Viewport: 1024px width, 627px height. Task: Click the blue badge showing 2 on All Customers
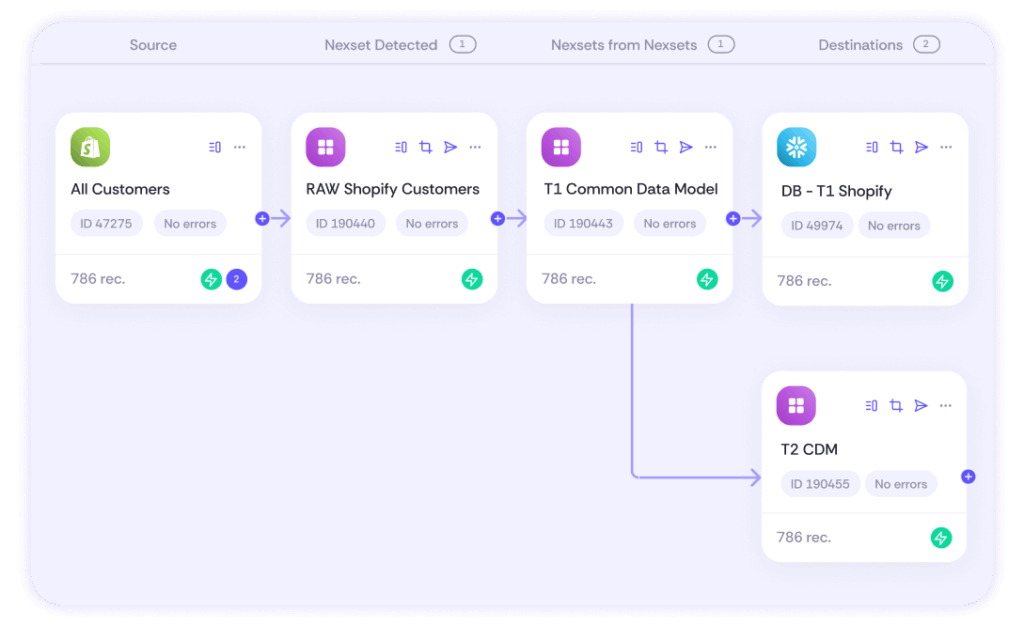pyautogui.click(x=236, y=279)
